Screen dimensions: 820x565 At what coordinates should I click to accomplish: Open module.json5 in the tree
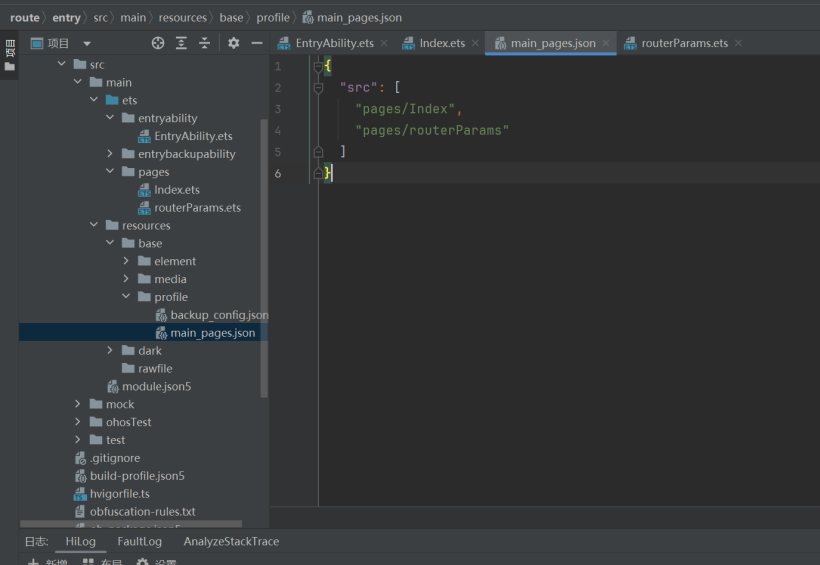pyautogui.click(x=149, y=386)
